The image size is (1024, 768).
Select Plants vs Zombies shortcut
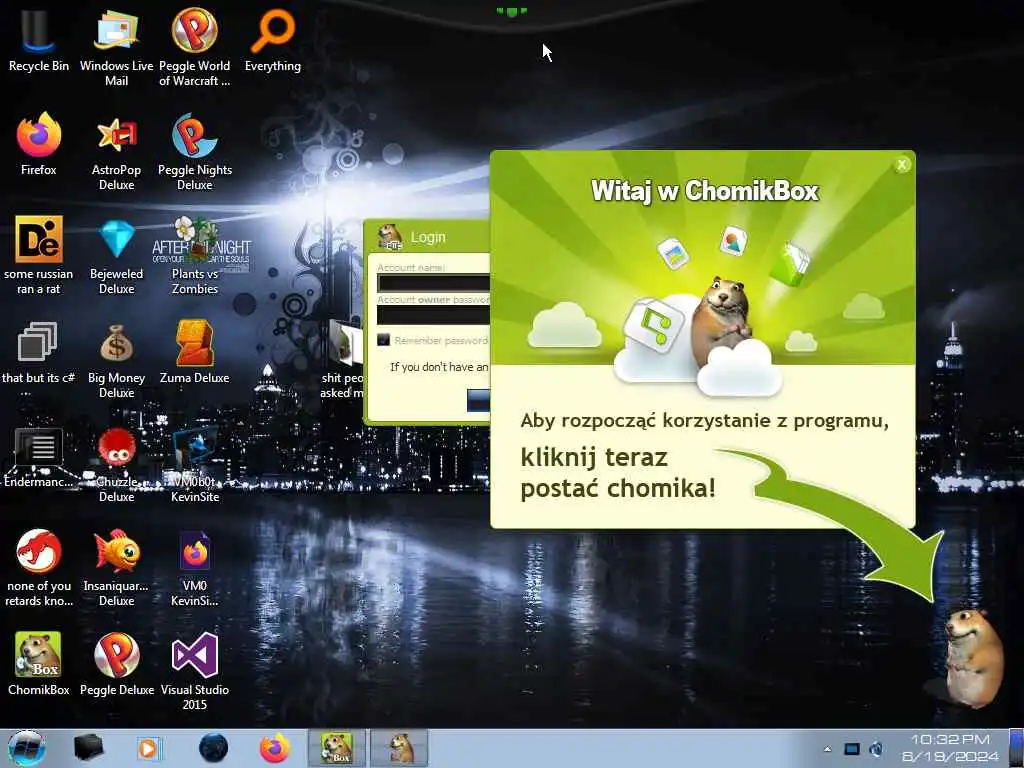(195, 255)
